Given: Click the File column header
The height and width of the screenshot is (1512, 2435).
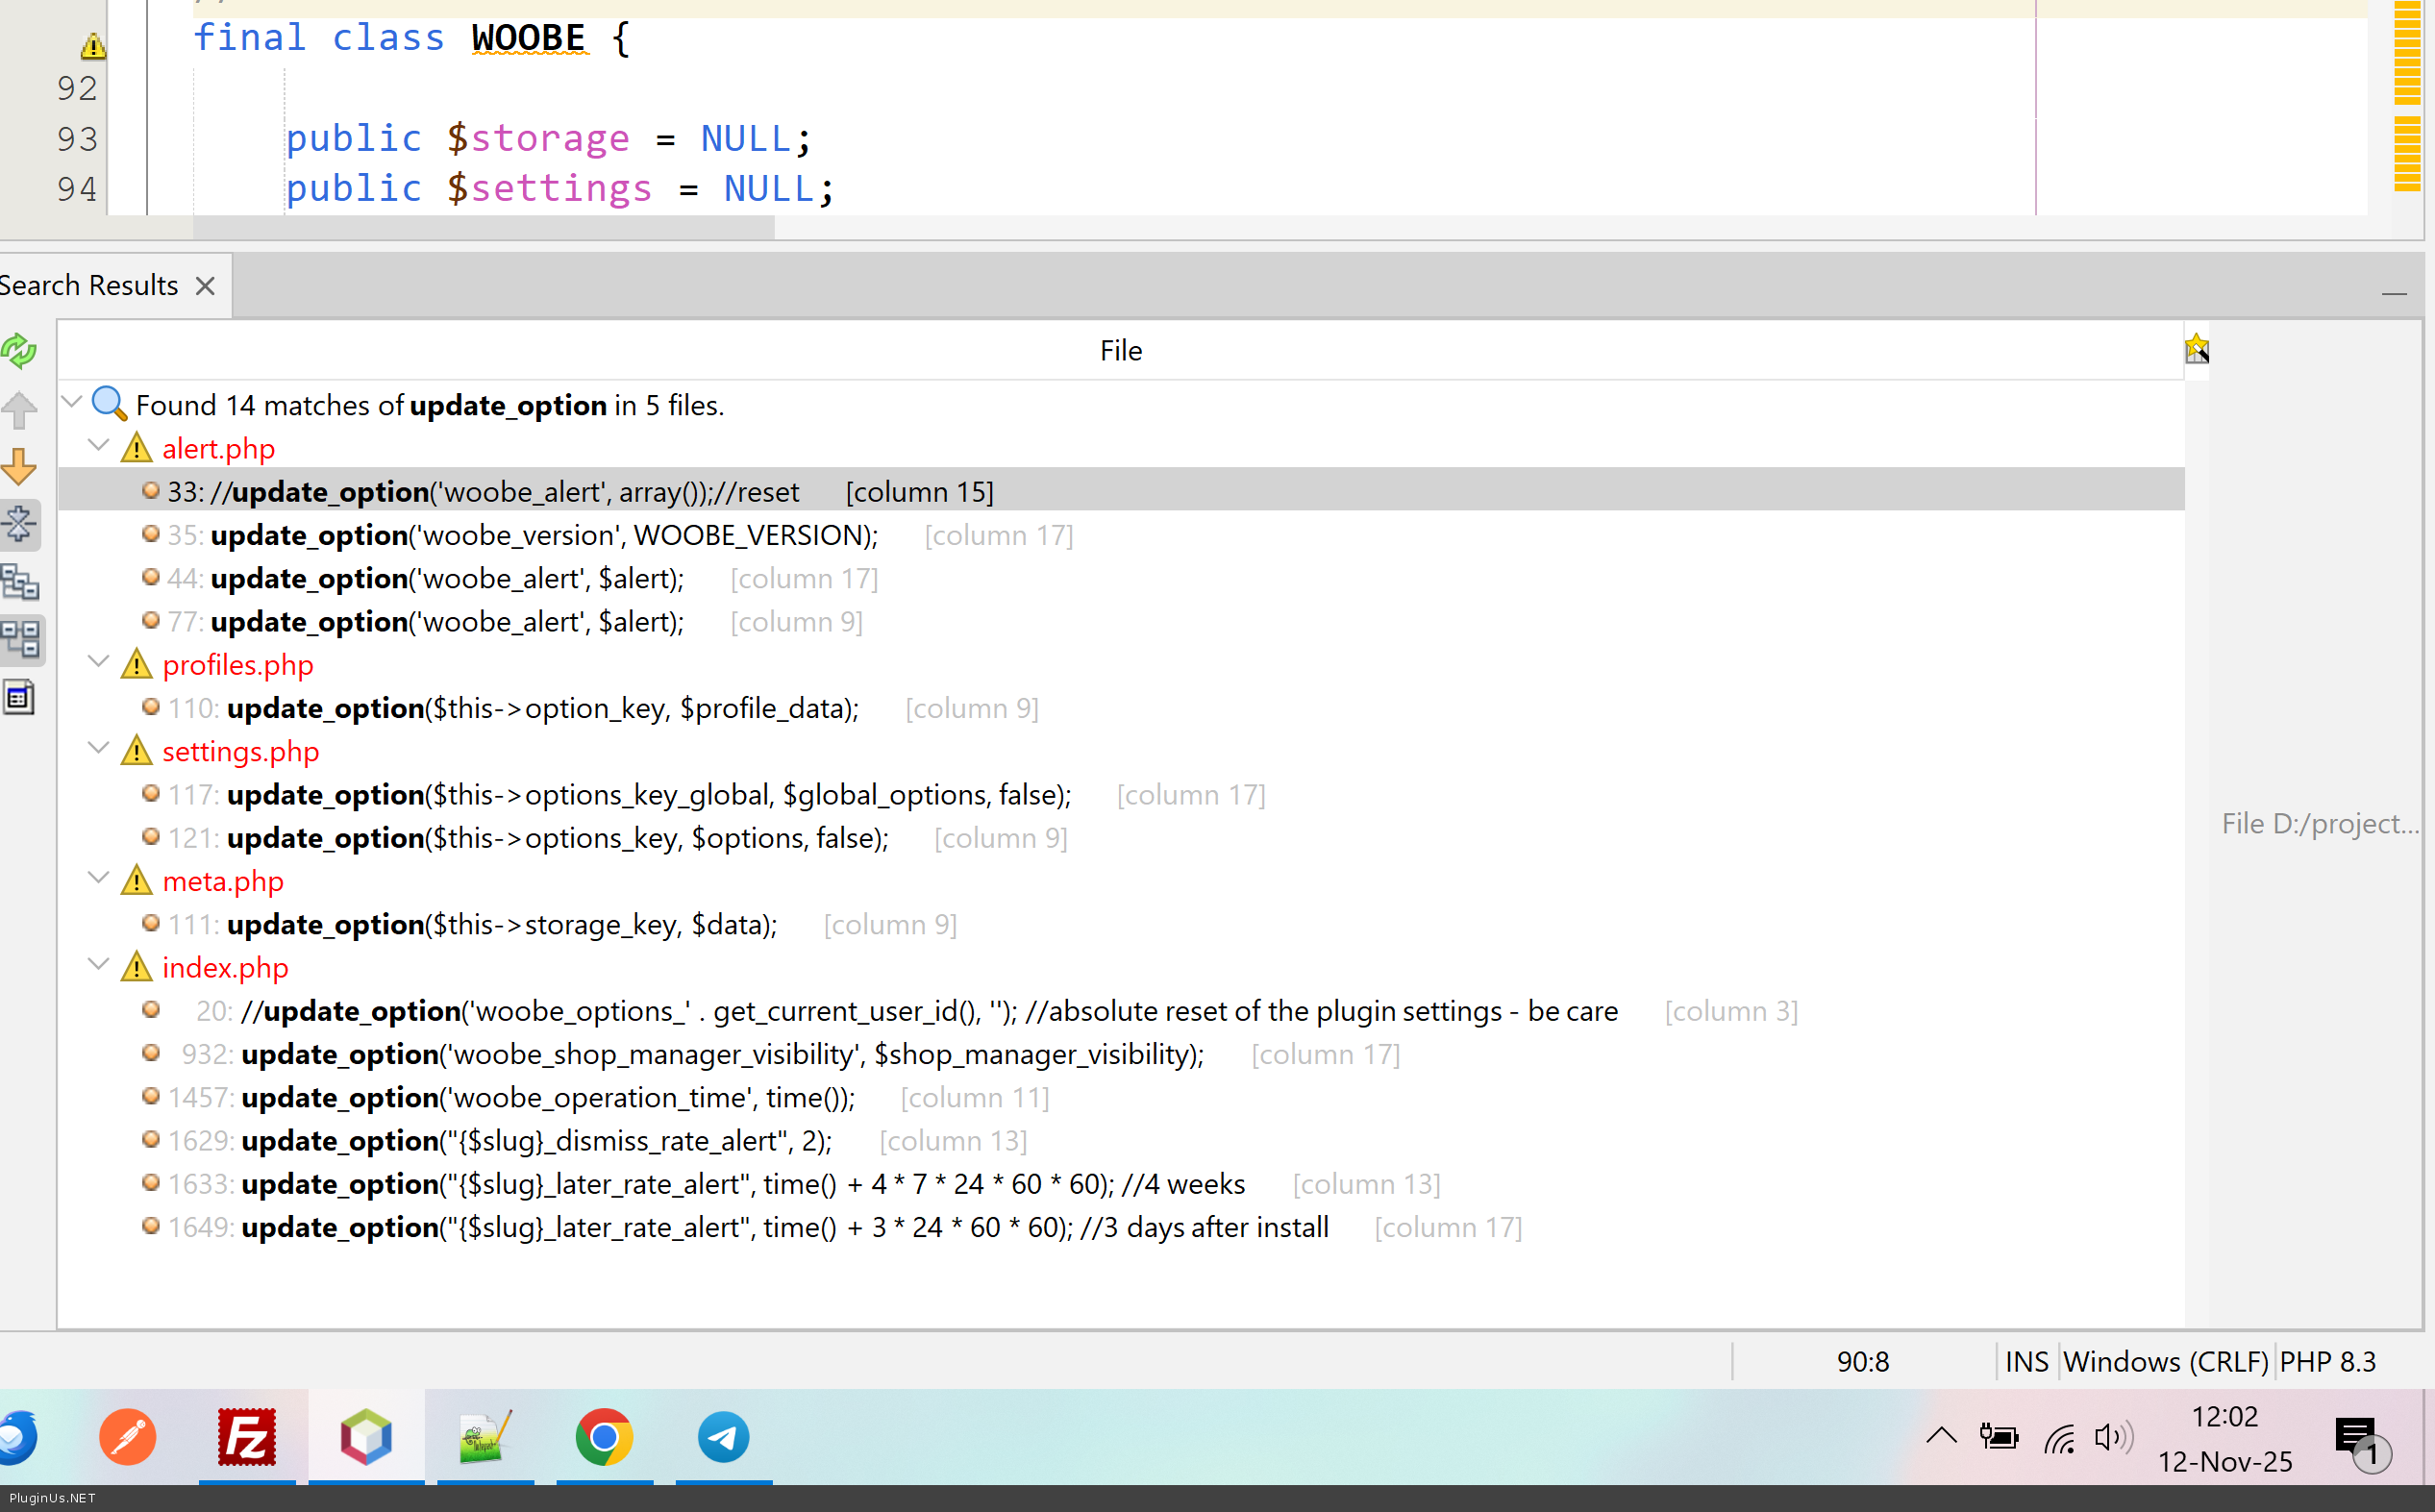Looking at the screenshot, I should tap(1120, 351).
